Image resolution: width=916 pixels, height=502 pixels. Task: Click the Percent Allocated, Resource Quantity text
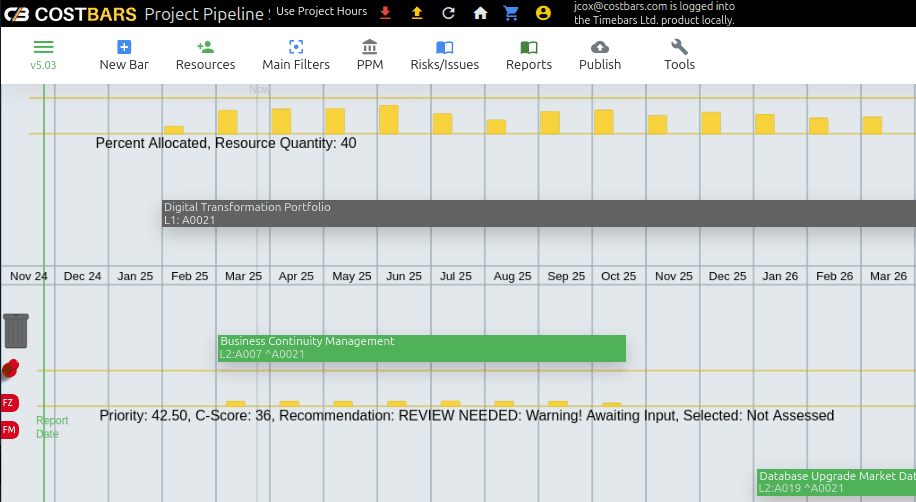click(x=226, y=143)
